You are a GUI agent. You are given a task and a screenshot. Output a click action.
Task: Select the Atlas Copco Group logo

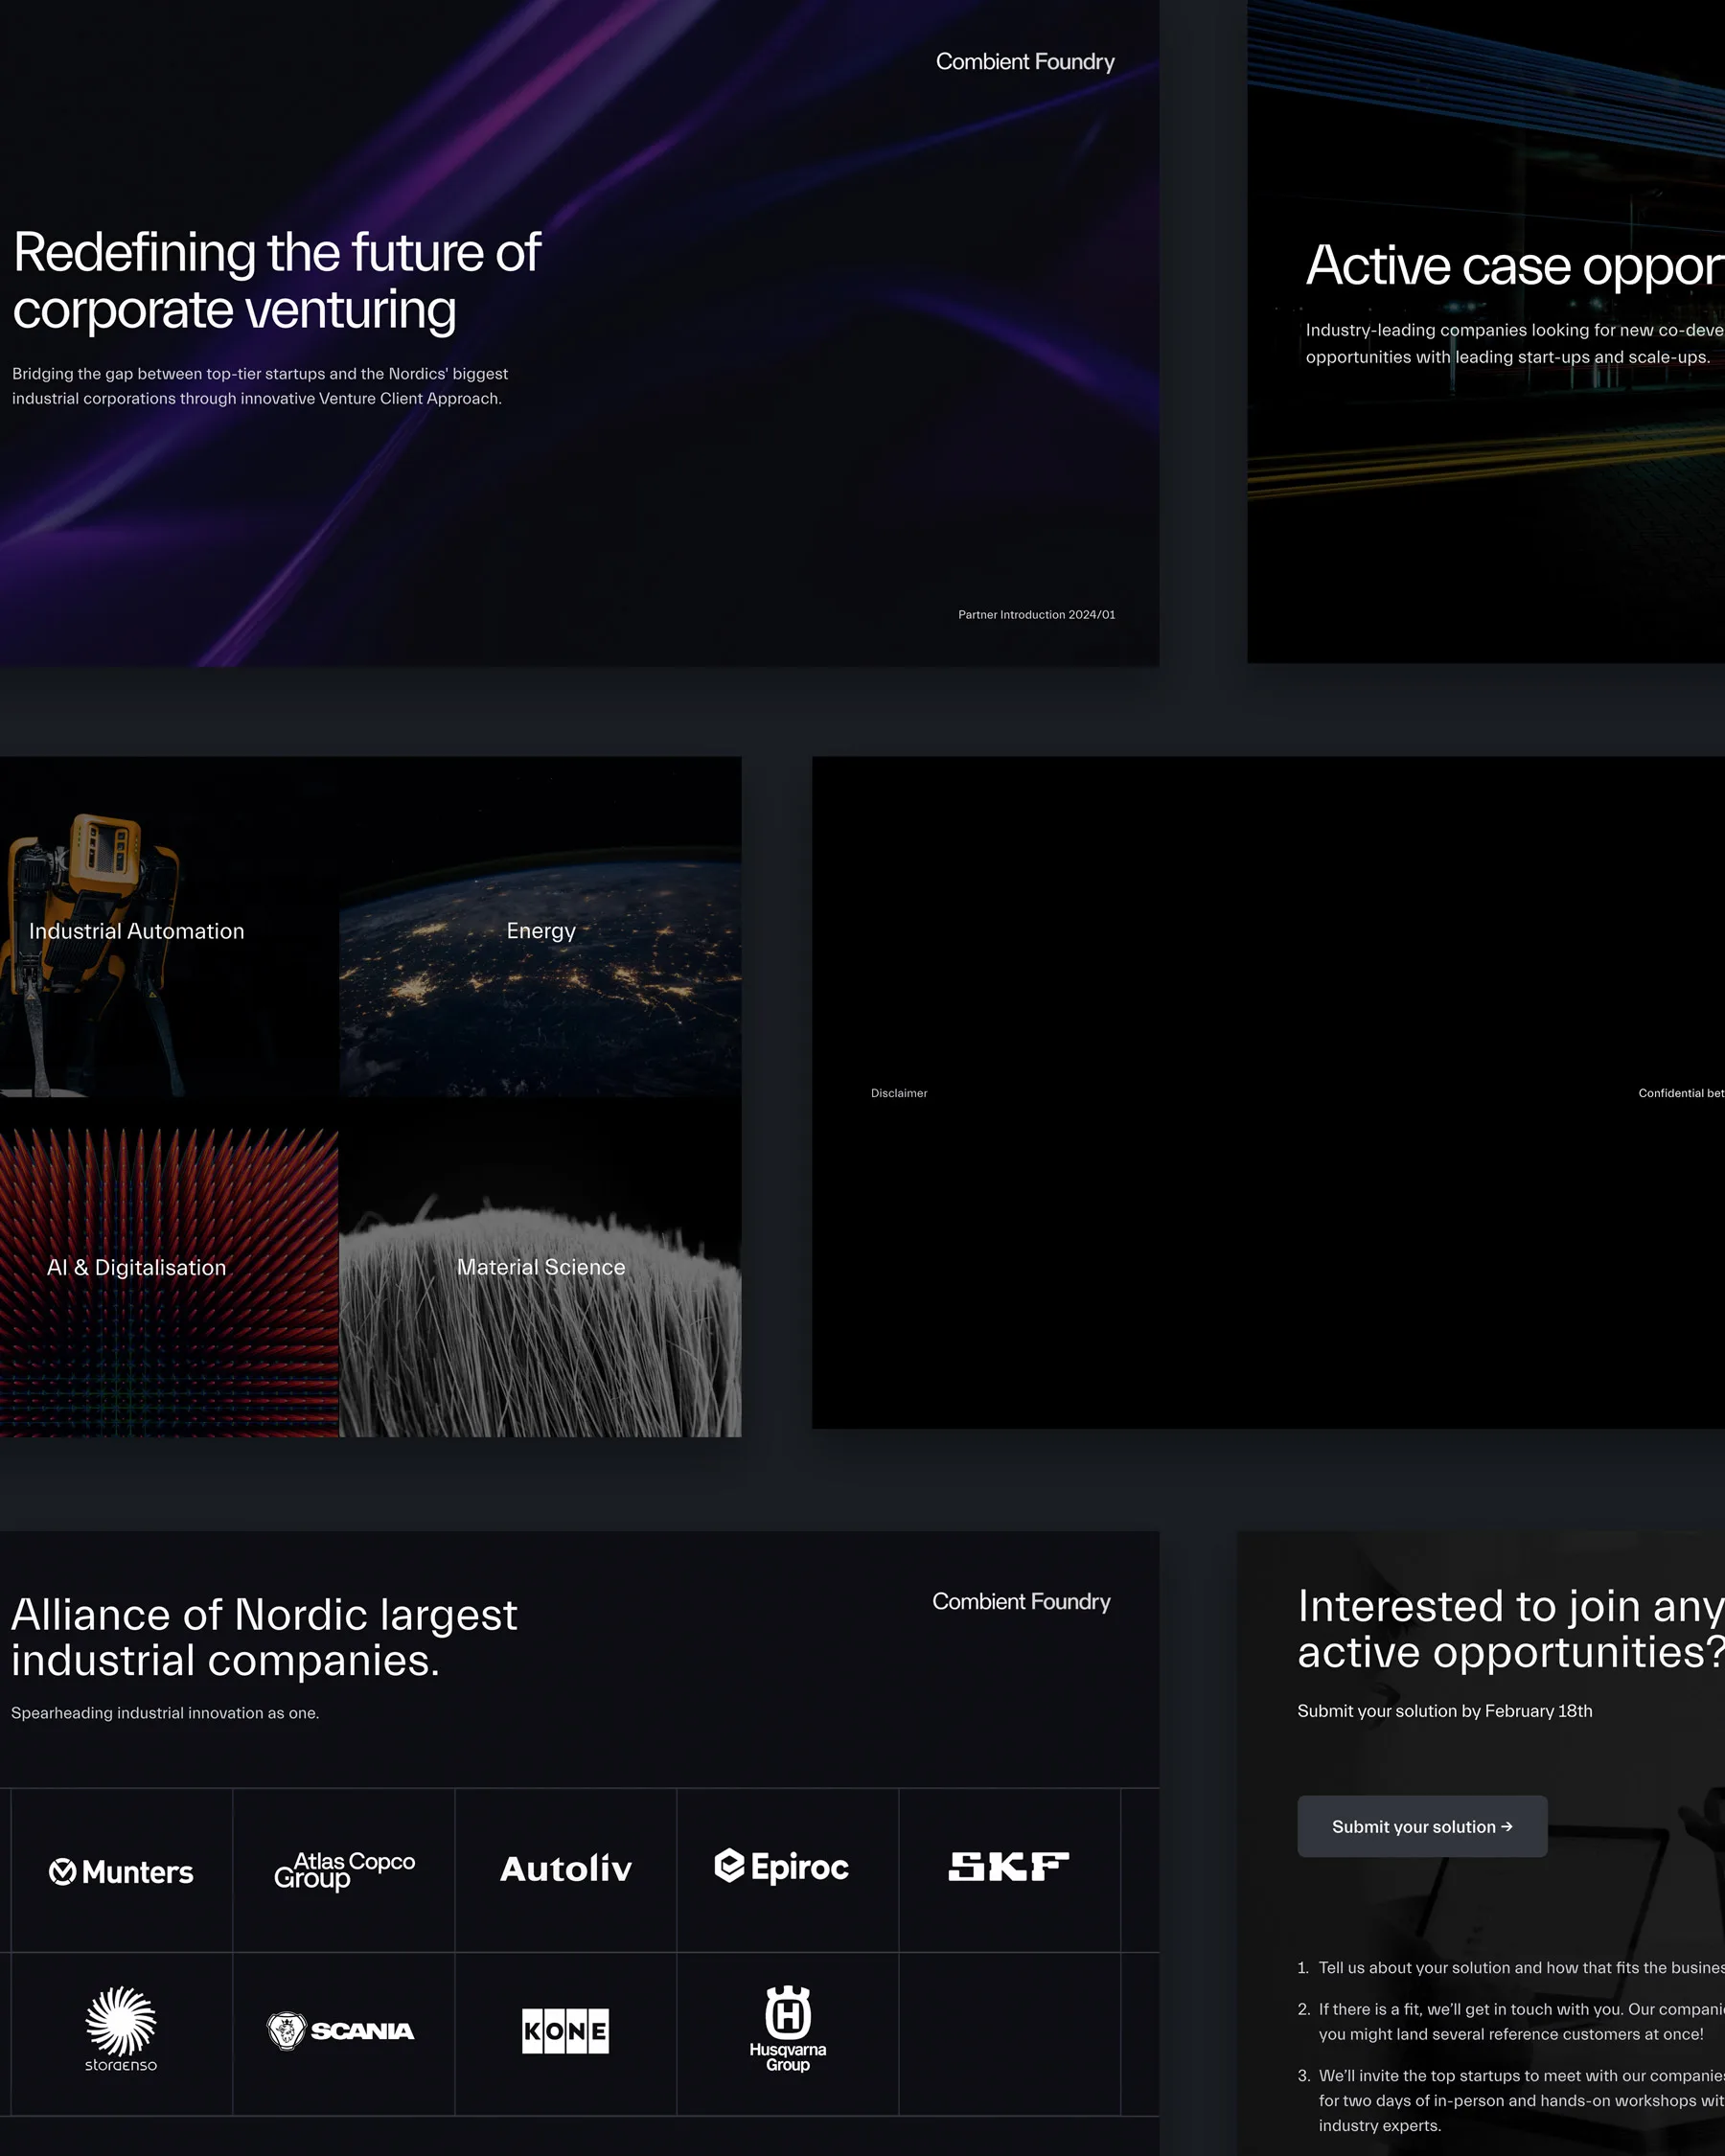(x=344, y=1870)
